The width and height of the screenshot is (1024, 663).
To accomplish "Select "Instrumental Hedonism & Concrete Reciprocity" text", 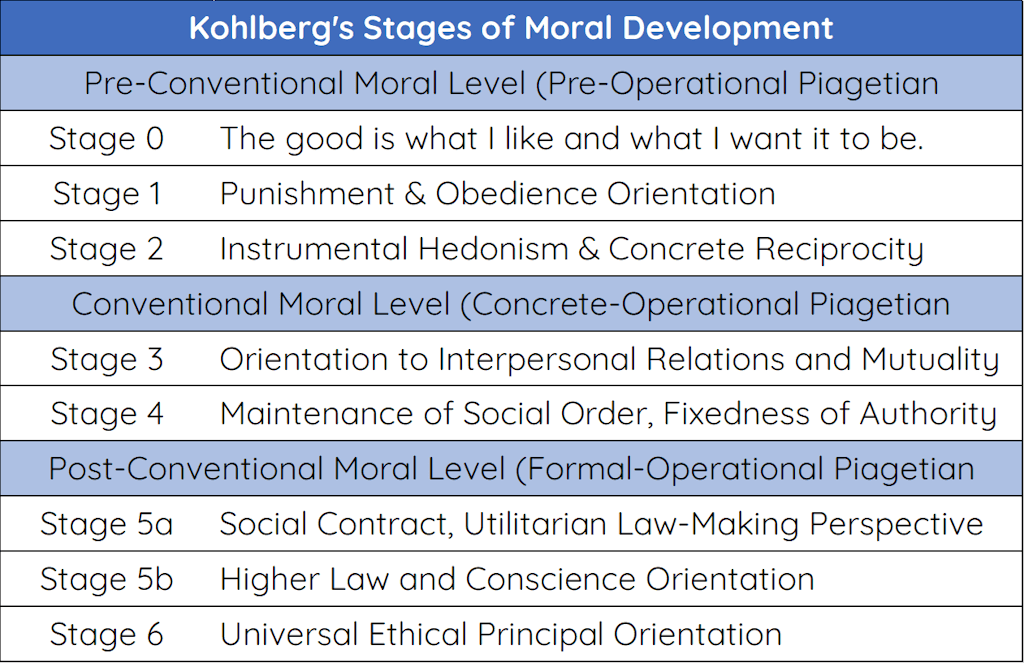I will click(x=571, y=248).
